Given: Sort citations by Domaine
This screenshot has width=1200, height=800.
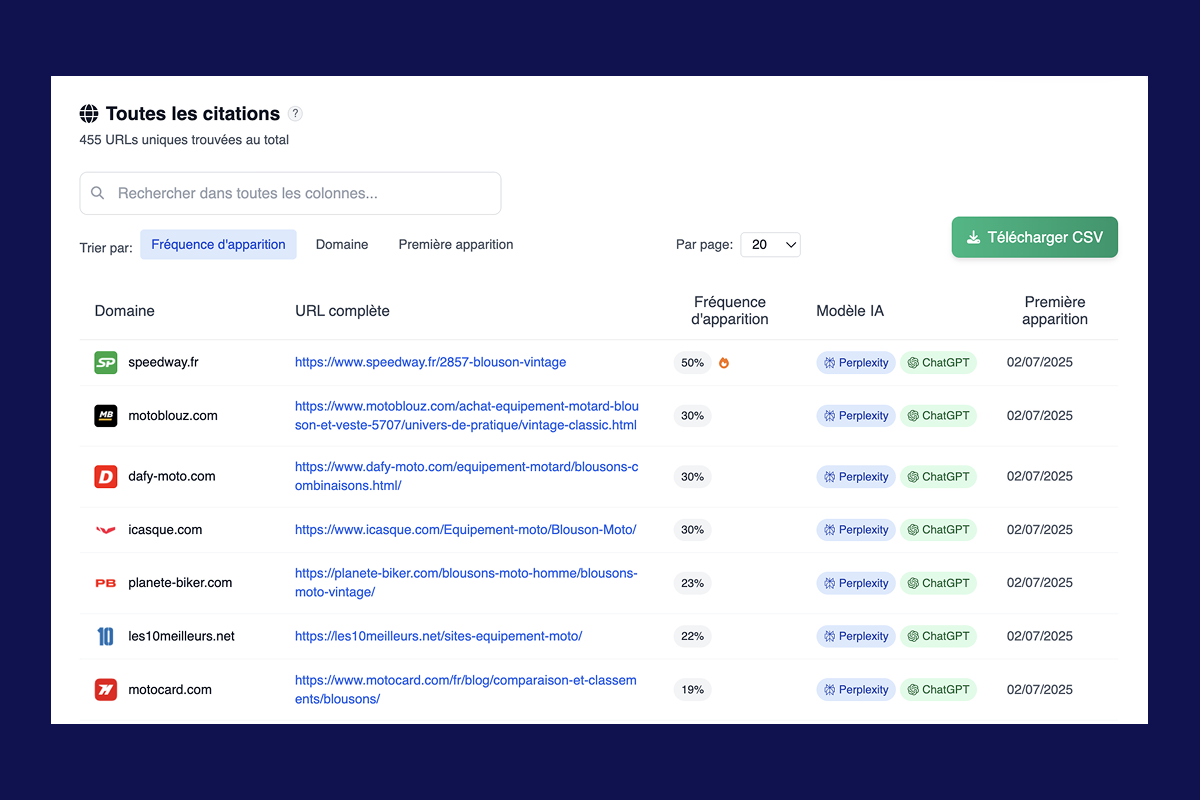Looking at the screenshot, I should coord(342,245).
